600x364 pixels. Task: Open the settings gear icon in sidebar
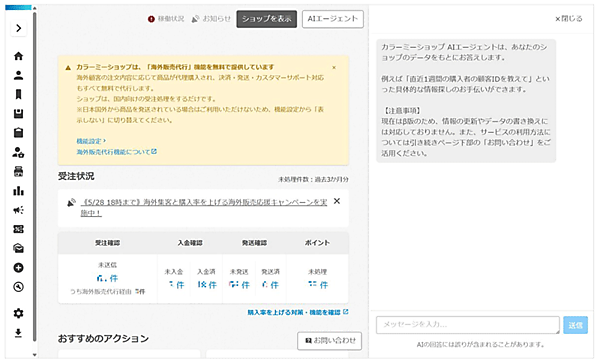click(18, 313)
